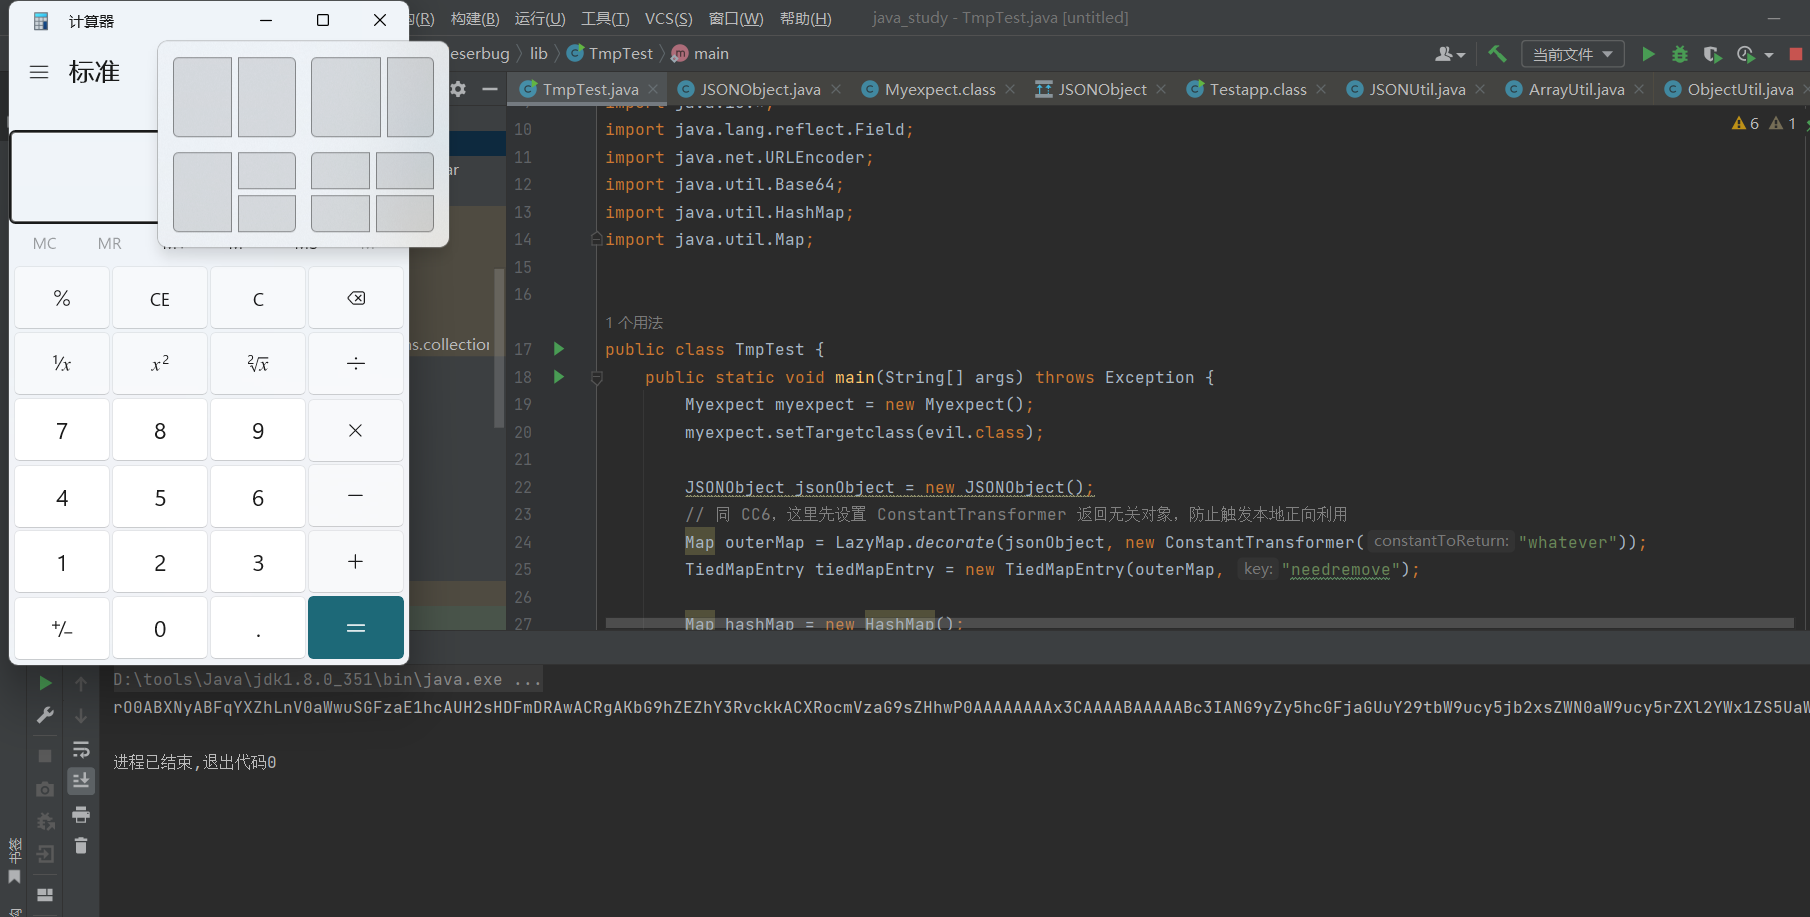Click the main method breadcrumb
Image resolution: width=1810 pixels, height=917 pixels.
[700, 54]
